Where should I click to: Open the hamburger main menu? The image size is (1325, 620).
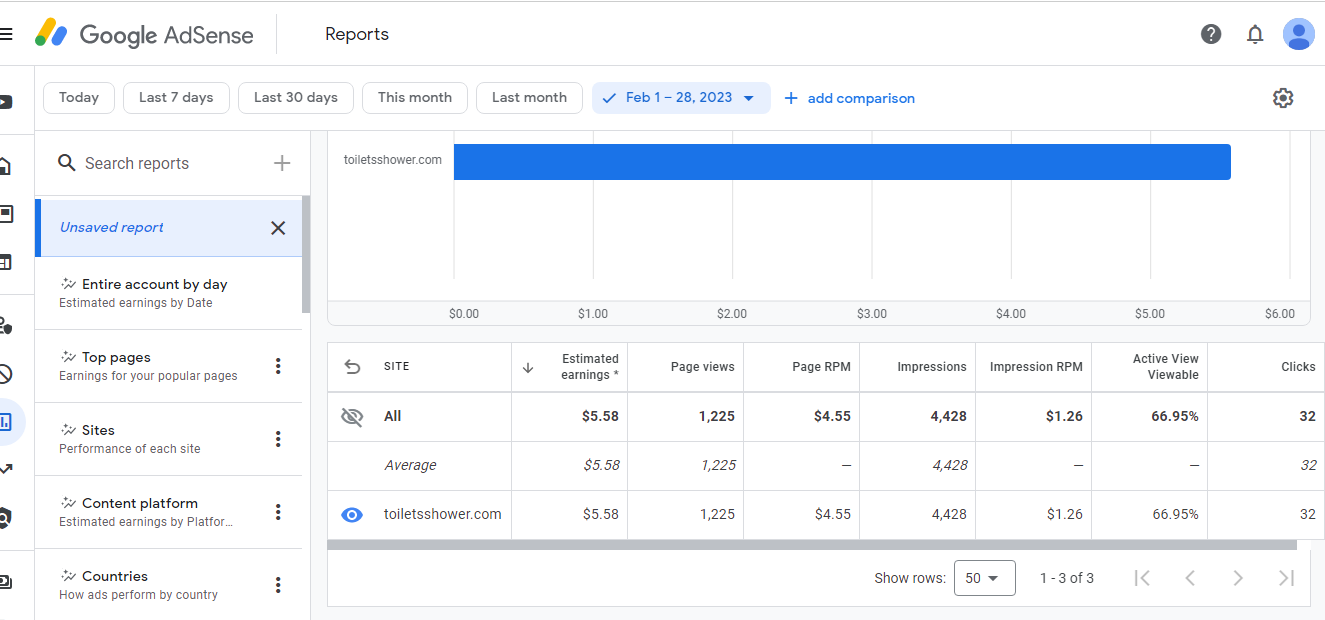[6, 34]
